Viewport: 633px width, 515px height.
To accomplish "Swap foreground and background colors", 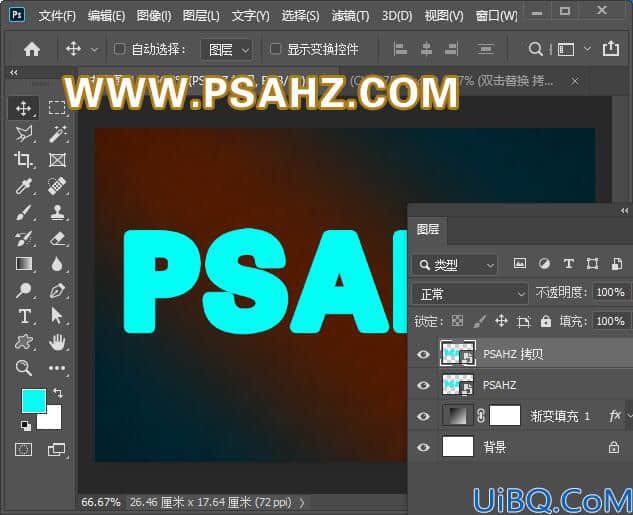I will click(x=58, y=393).
